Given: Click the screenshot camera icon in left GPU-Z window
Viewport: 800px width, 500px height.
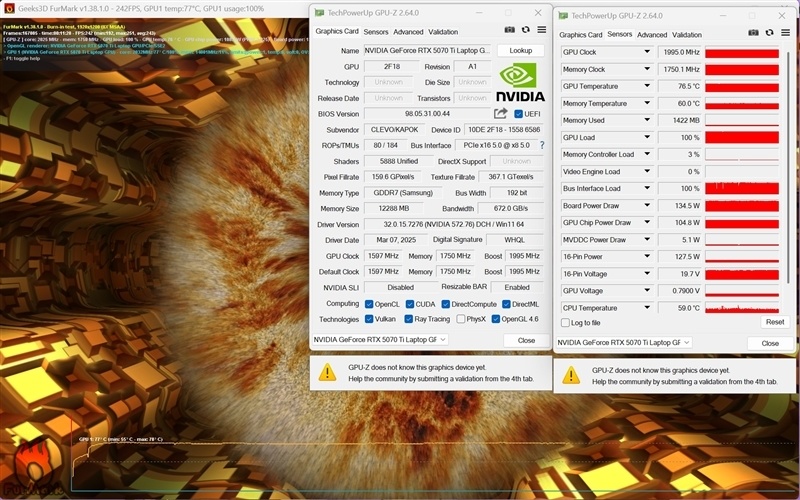Looking at the screenshot, I should click(x=509, y=30).
